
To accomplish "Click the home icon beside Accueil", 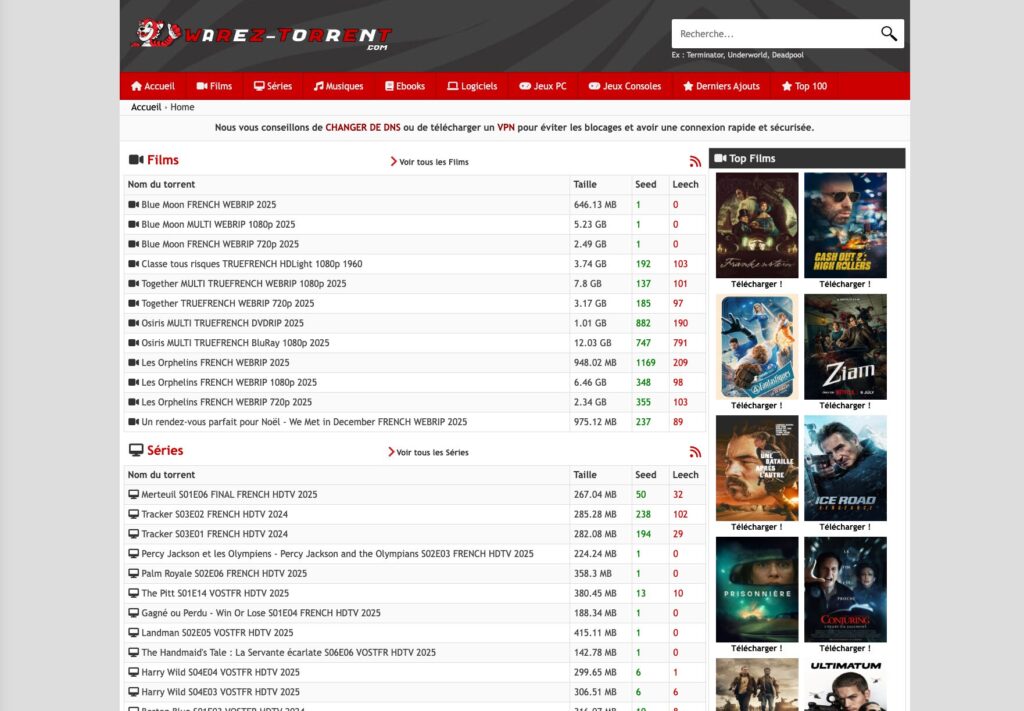I will coord(136,86).
